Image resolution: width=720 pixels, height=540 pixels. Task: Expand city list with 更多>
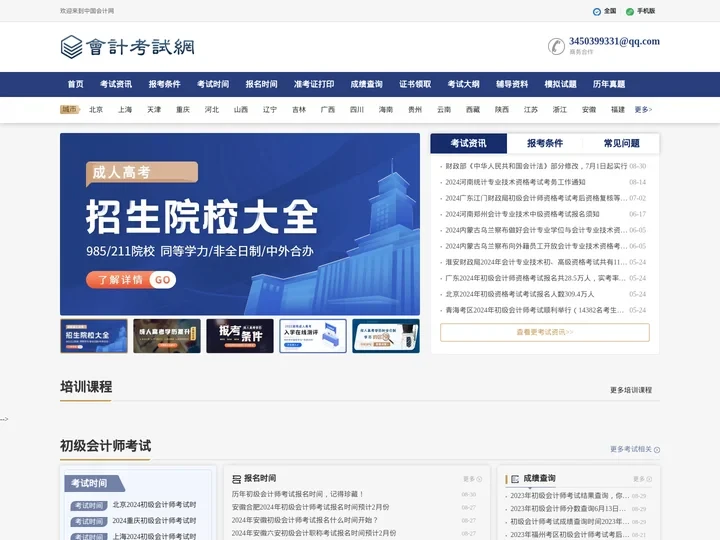coord(643,109)
